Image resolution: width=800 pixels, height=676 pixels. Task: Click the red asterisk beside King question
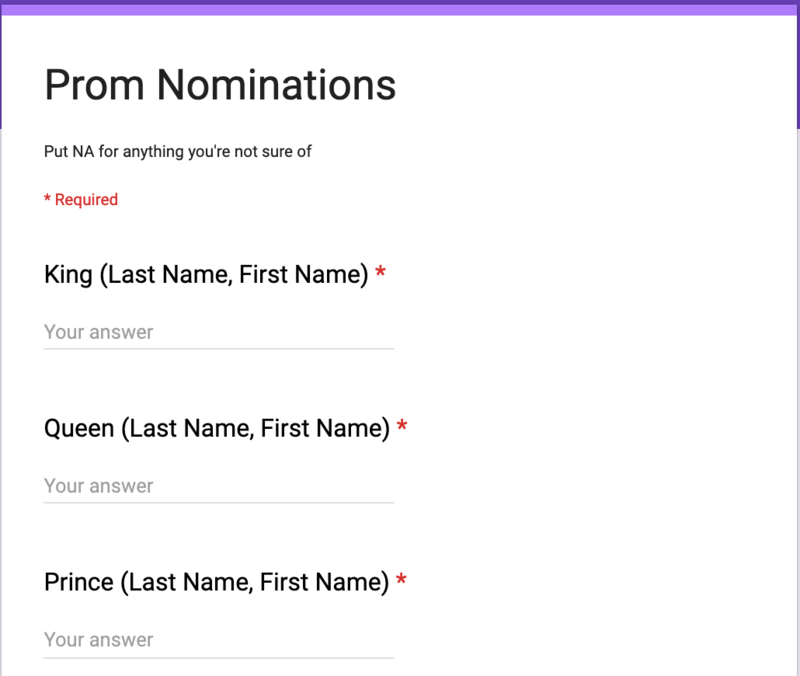[380, 272]
